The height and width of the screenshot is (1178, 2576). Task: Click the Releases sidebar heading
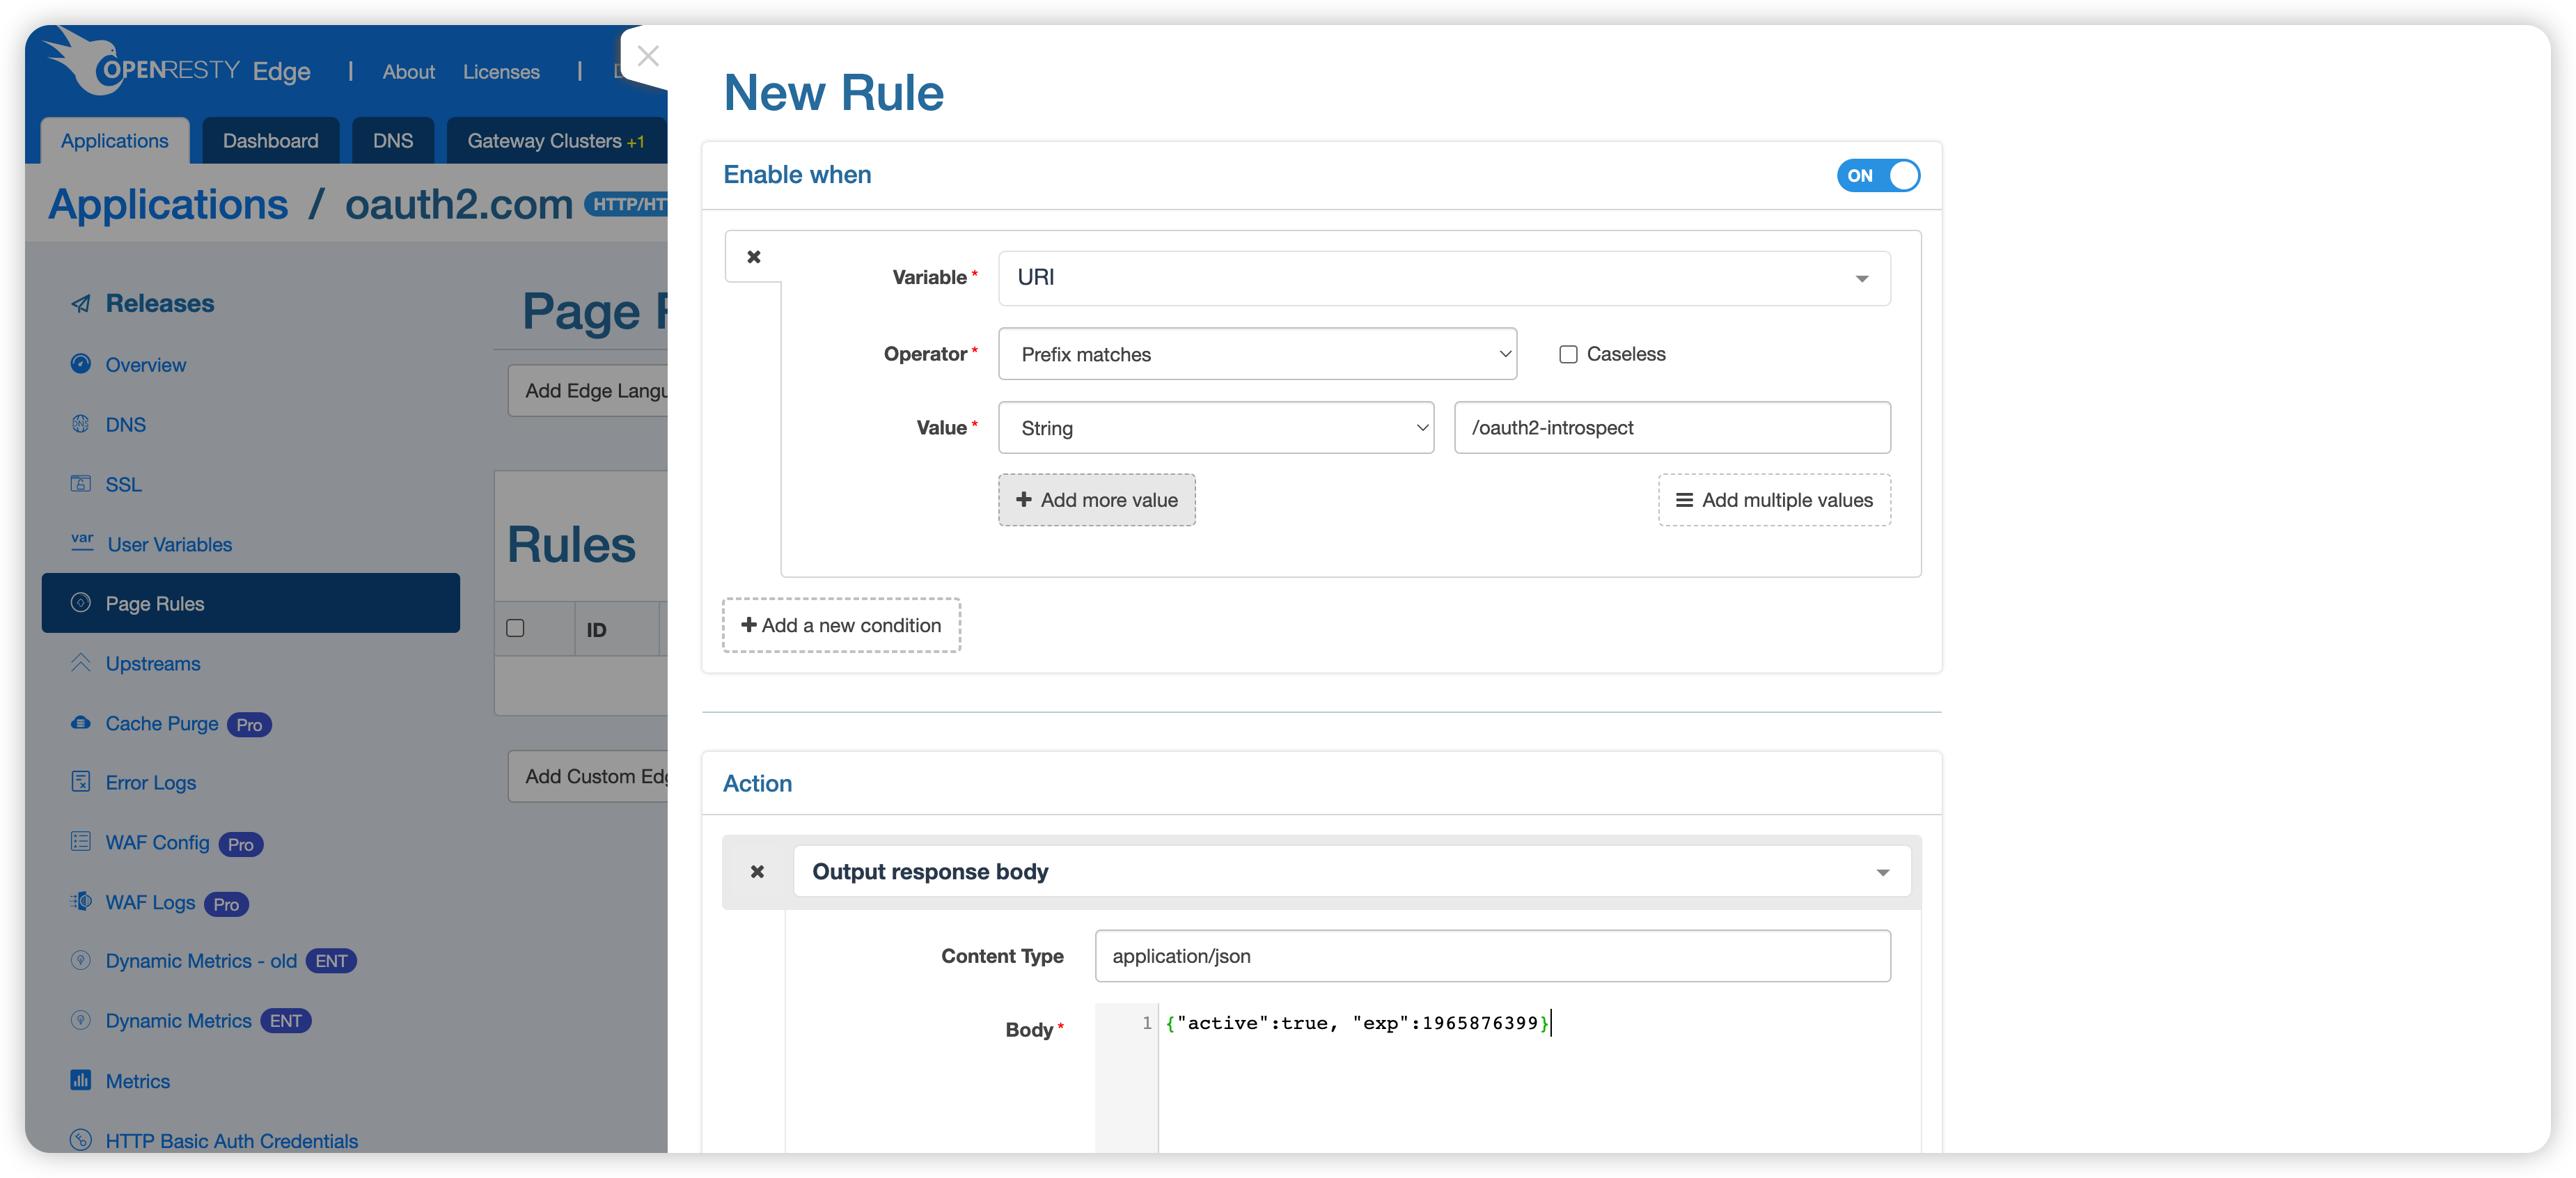[160, 303]
